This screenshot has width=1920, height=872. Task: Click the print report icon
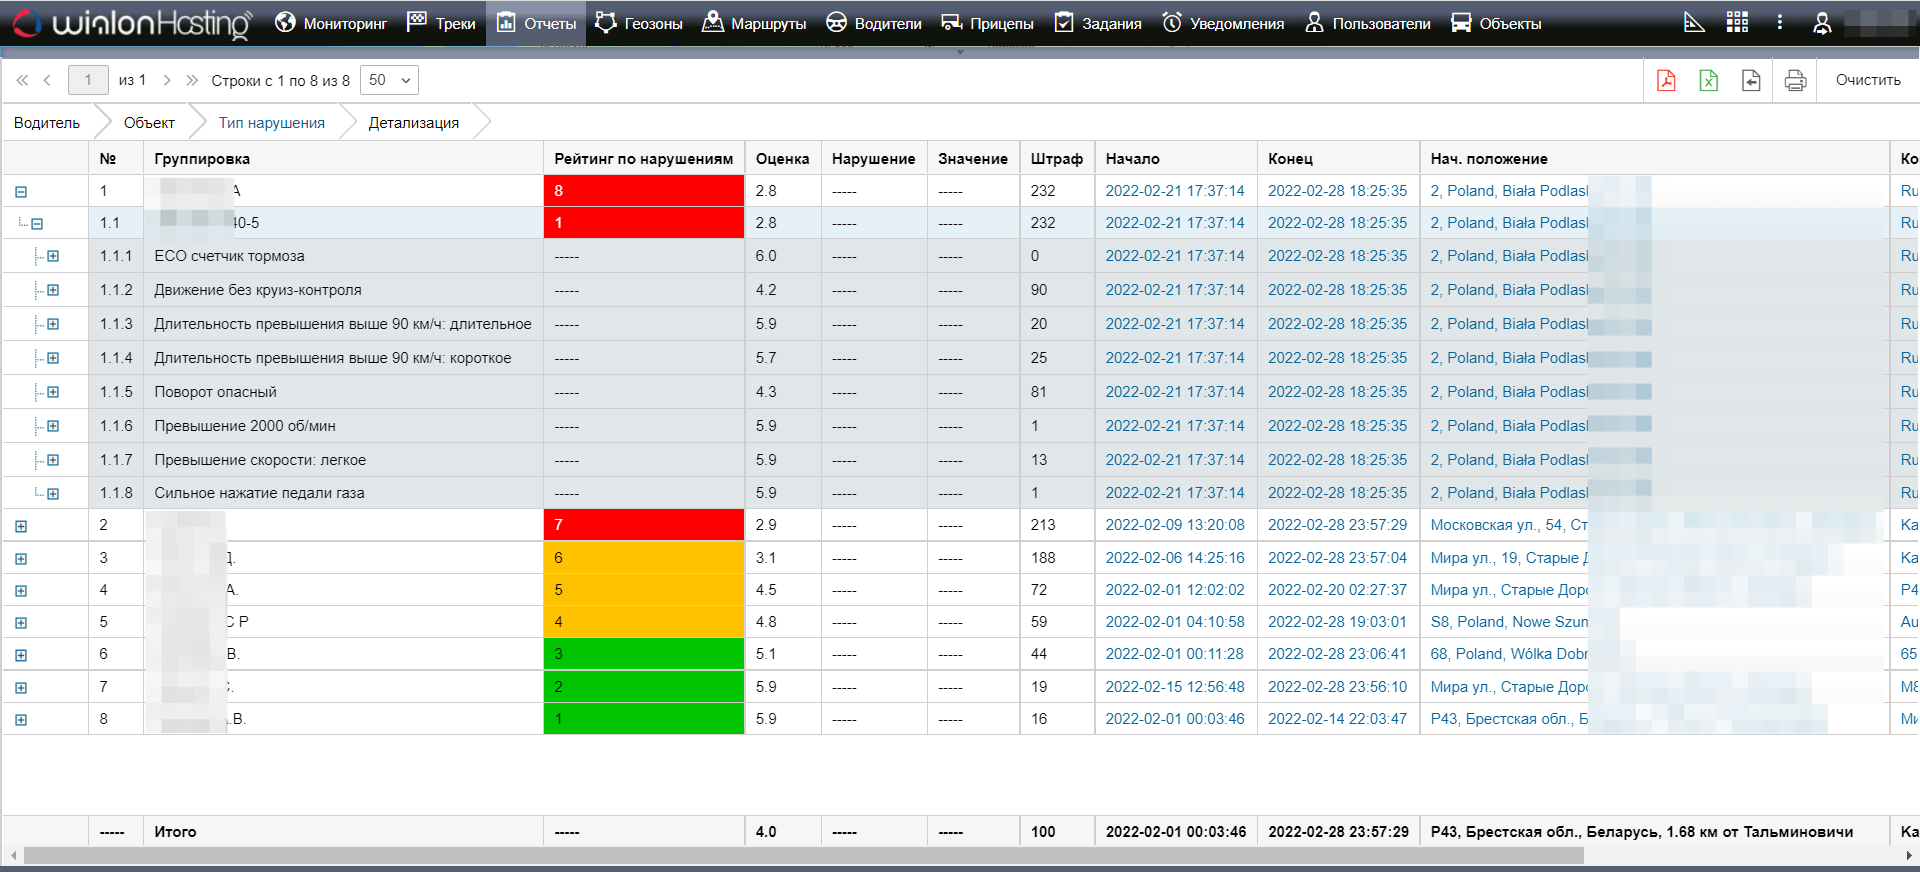coord(1795,81)
